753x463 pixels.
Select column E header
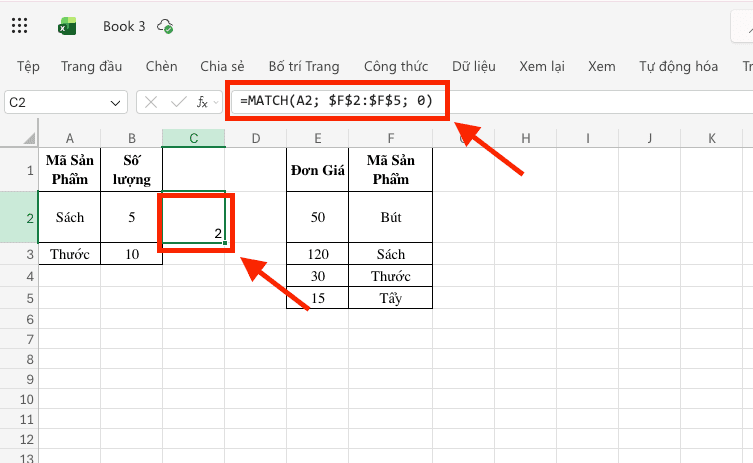tap(317, 138)
